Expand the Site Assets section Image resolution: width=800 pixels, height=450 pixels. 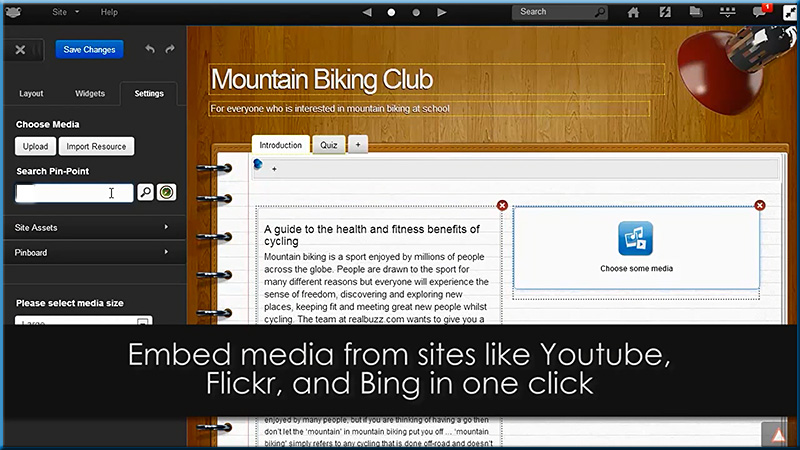[x=94, y=228]
